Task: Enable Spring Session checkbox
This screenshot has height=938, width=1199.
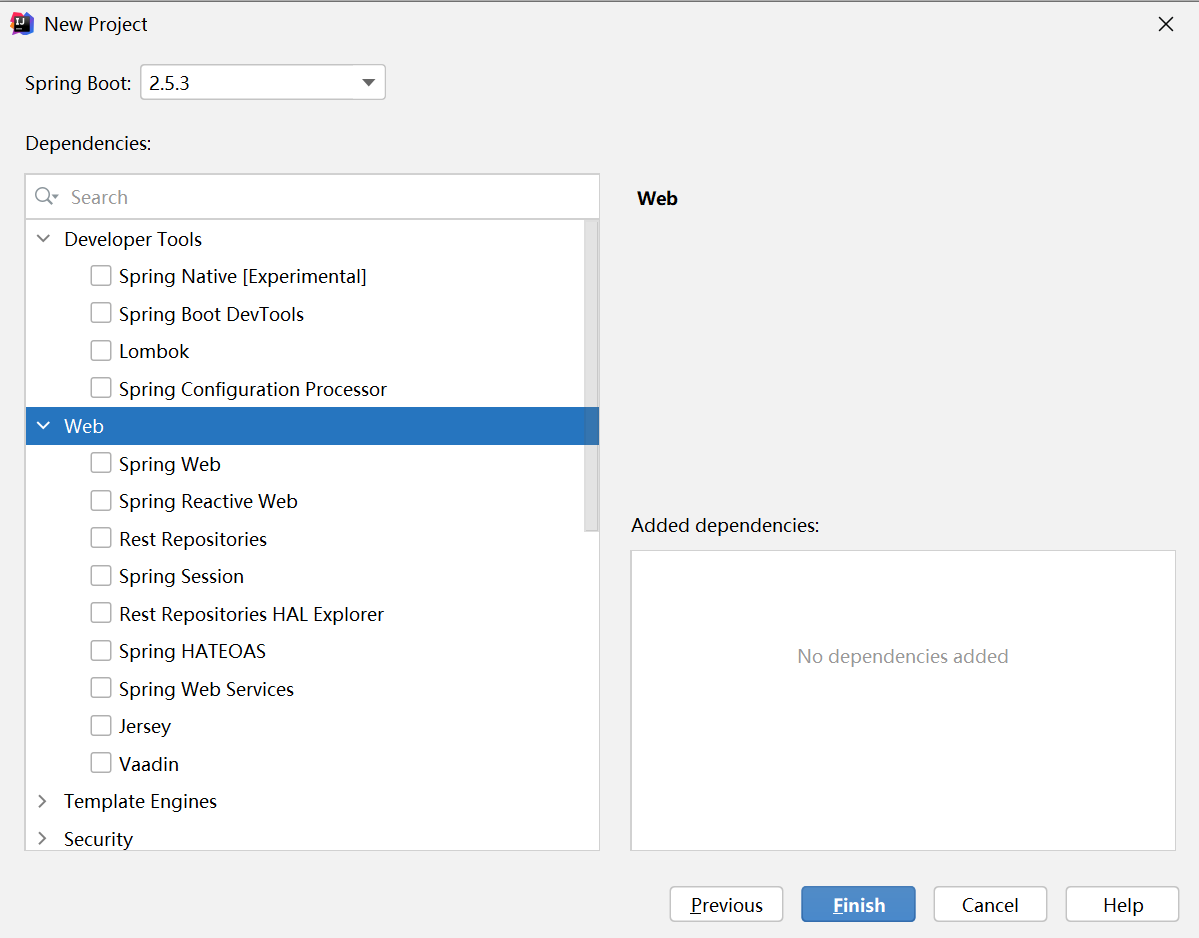Action: tap(101, 575)
